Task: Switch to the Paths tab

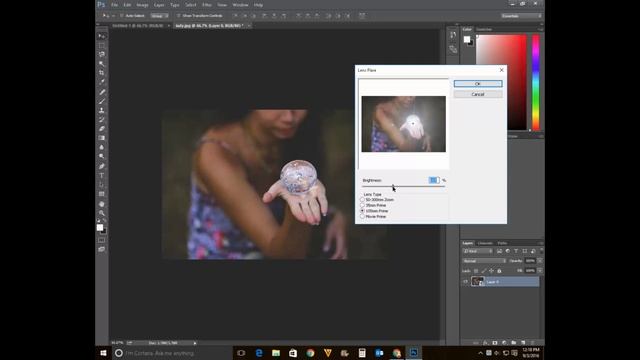Action: (502, 243)
